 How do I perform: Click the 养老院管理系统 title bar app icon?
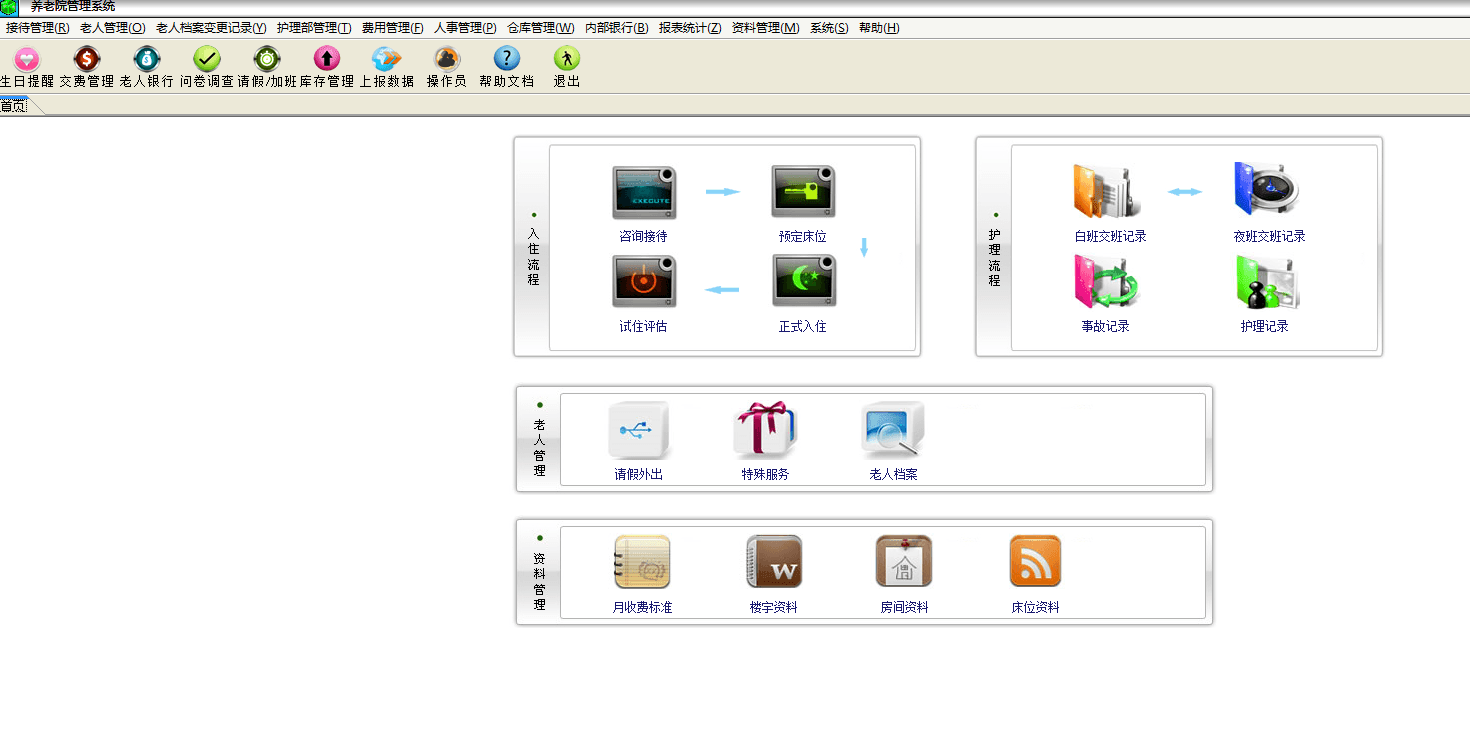[9, 7]
